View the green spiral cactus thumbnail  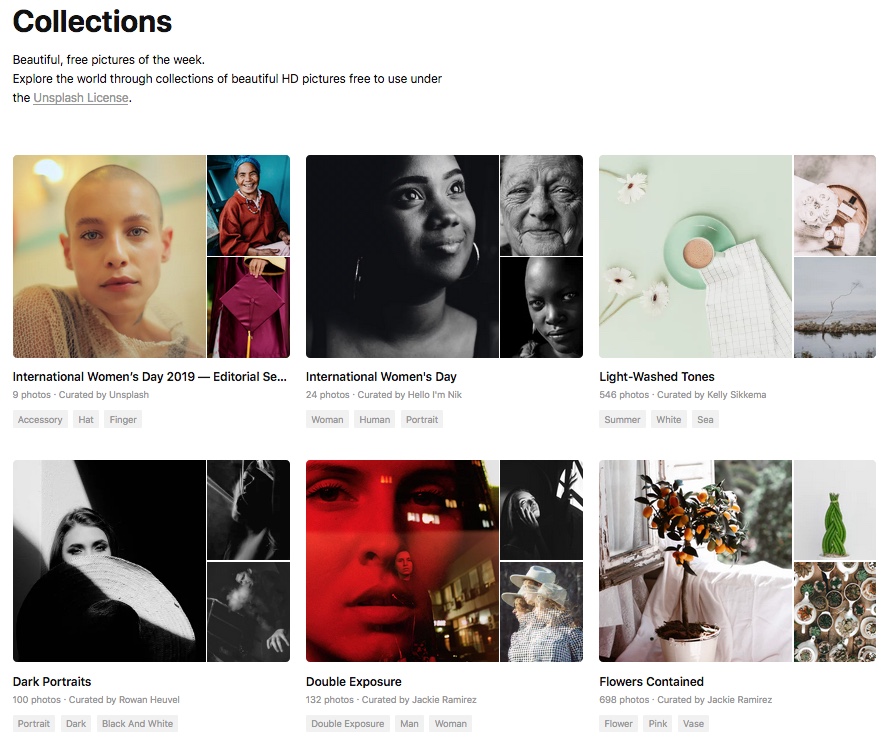tap(834, 509)
